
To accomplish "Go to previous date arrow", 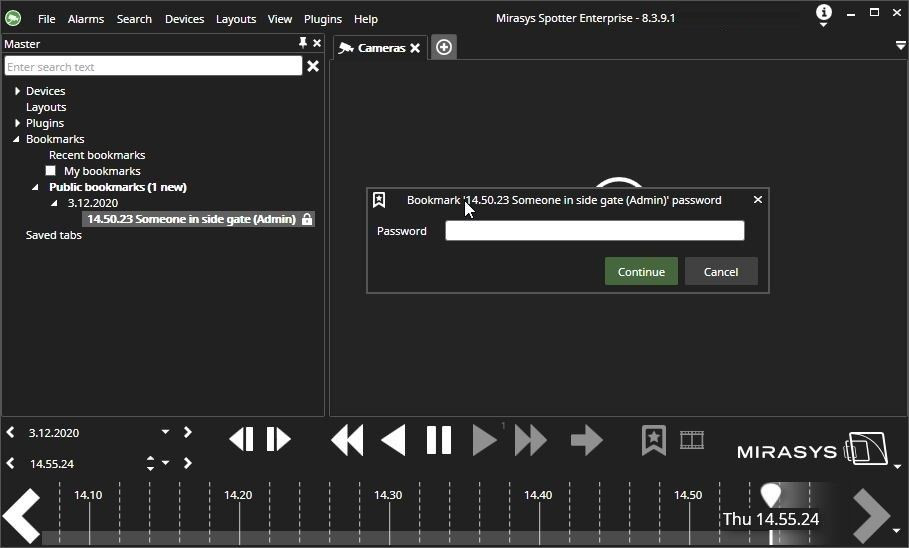I will [x=10, y=432].
